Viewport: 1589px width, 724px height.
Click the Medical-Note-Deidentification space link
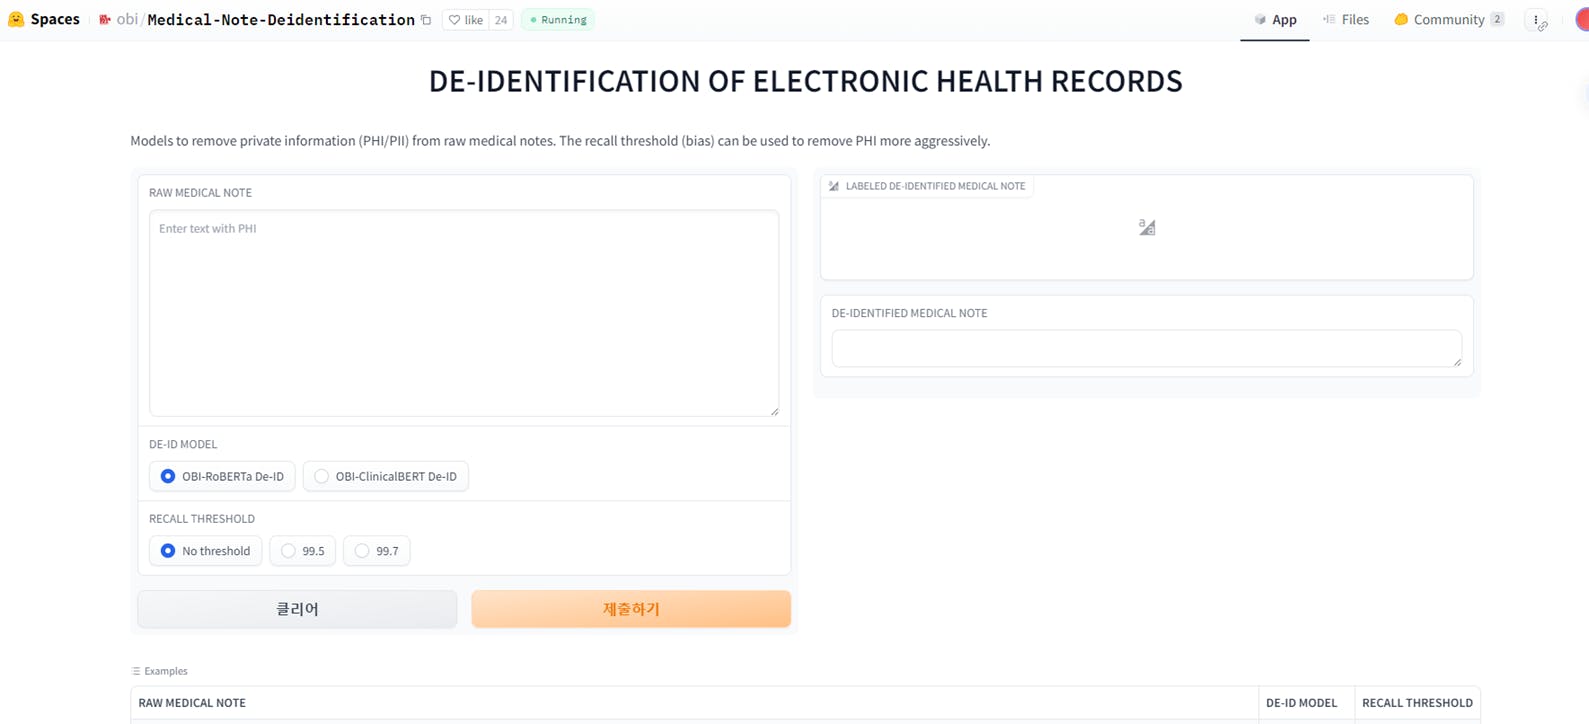[x=281, y=20]
